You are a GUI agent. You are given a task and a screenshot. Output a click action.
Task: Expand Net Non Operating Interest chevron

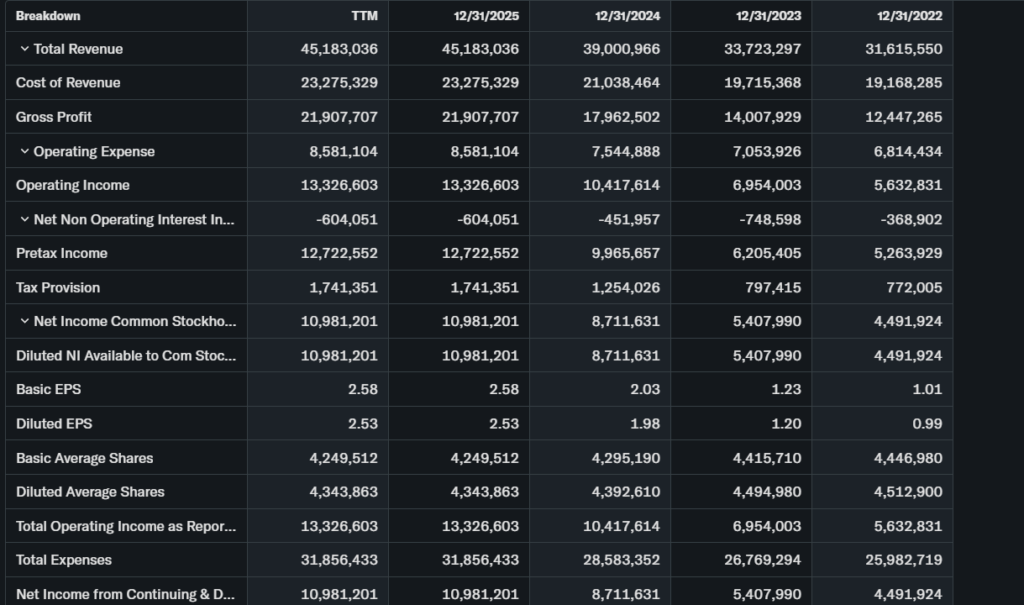[x=24, y=220]
